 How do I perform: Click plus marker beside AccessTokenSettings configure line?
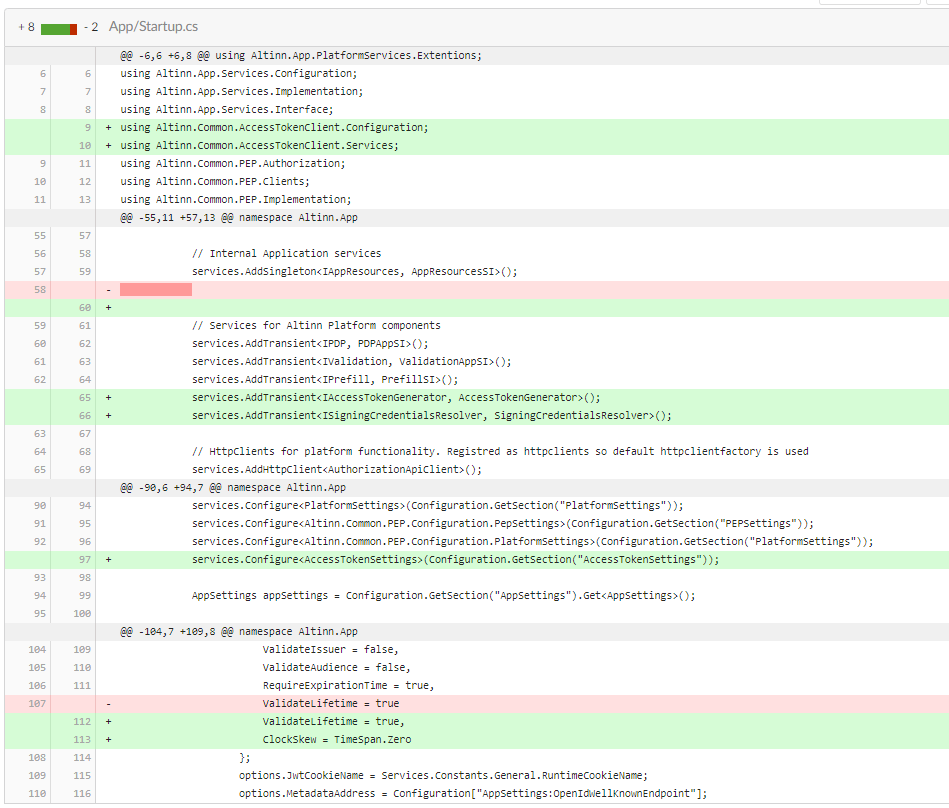pos(108,559)
